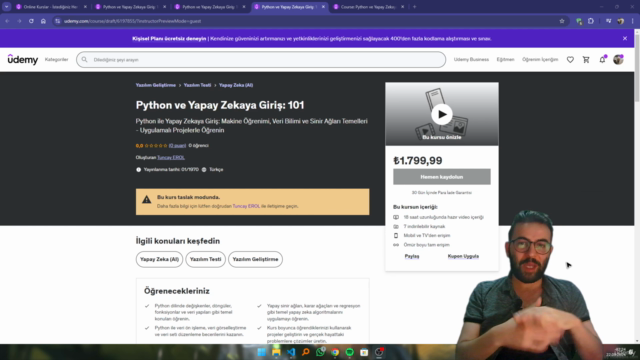
Task: Open Visual Studio Code from the taskbar
Action: 291,352
